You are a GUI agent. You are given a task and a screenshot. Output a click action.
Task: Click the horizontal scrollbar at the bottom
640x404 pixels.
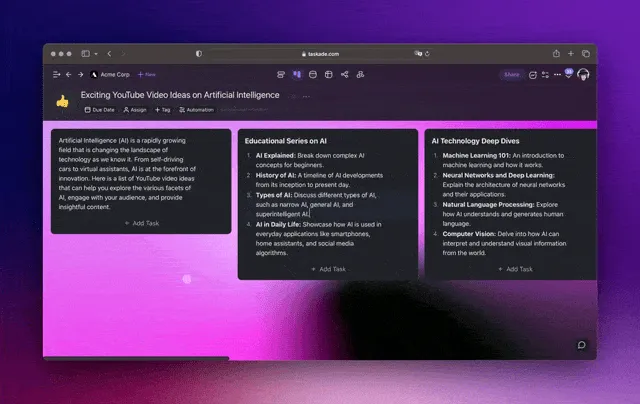137,359
